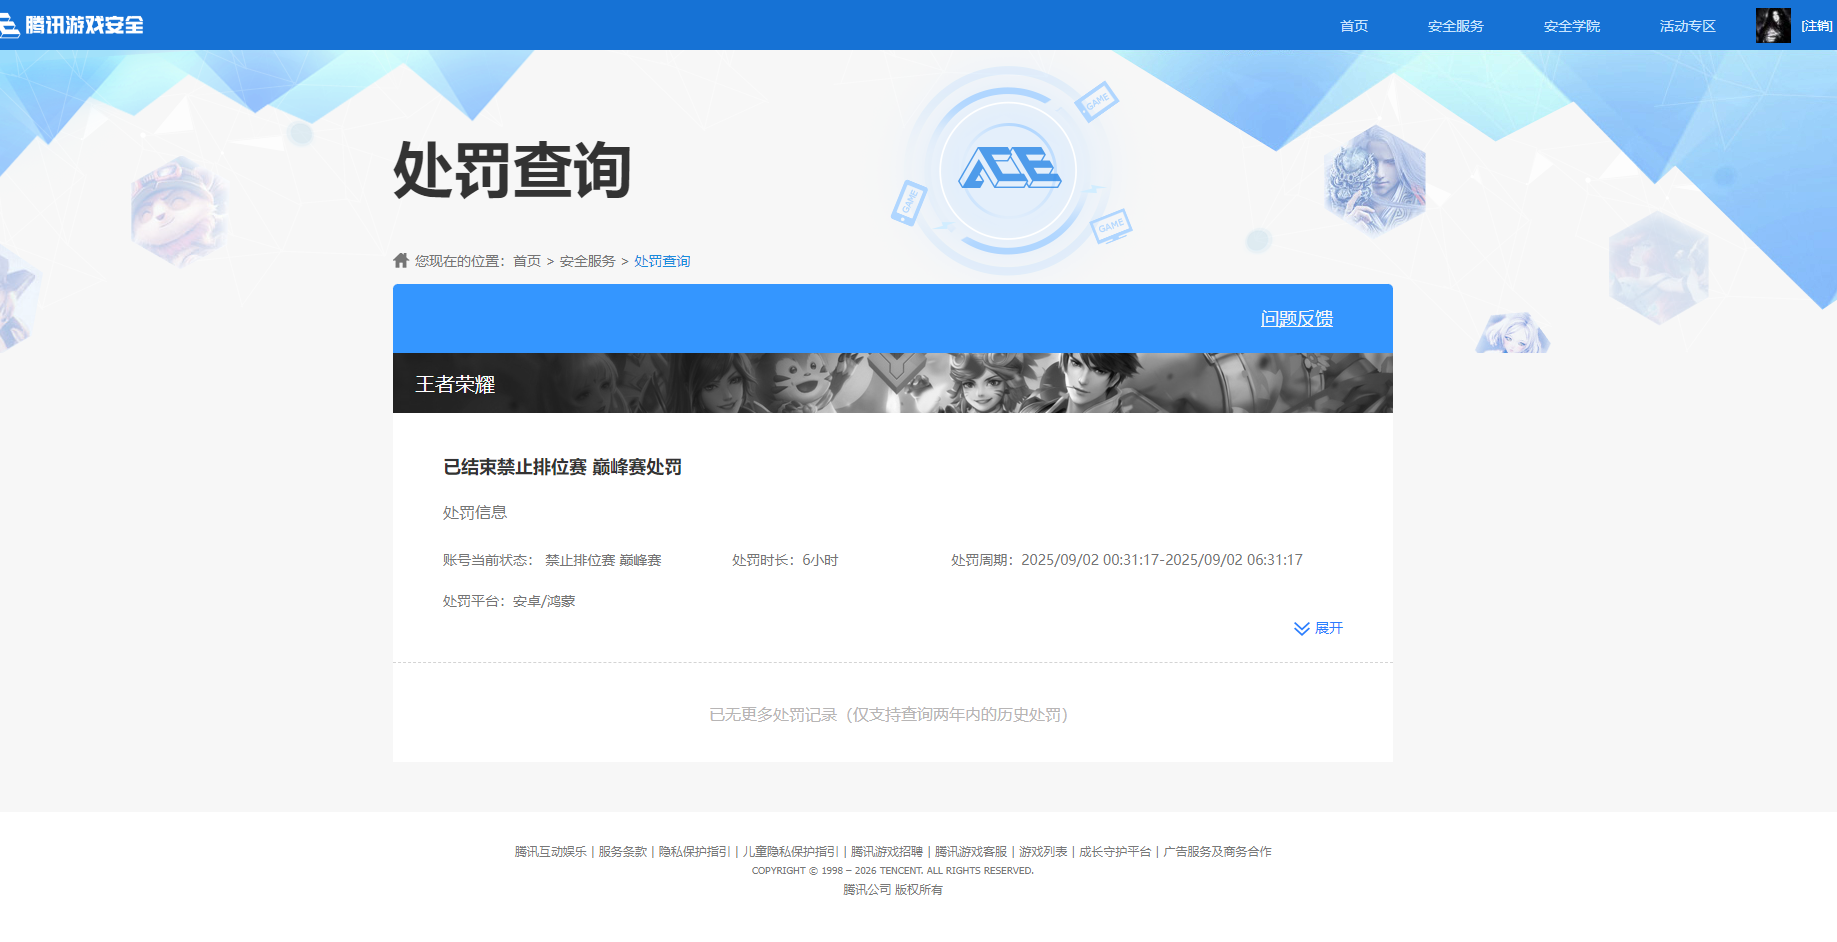Click the double-chevron expand icon
Screen dimensions: 1837x942
[x=1302, y=629]
